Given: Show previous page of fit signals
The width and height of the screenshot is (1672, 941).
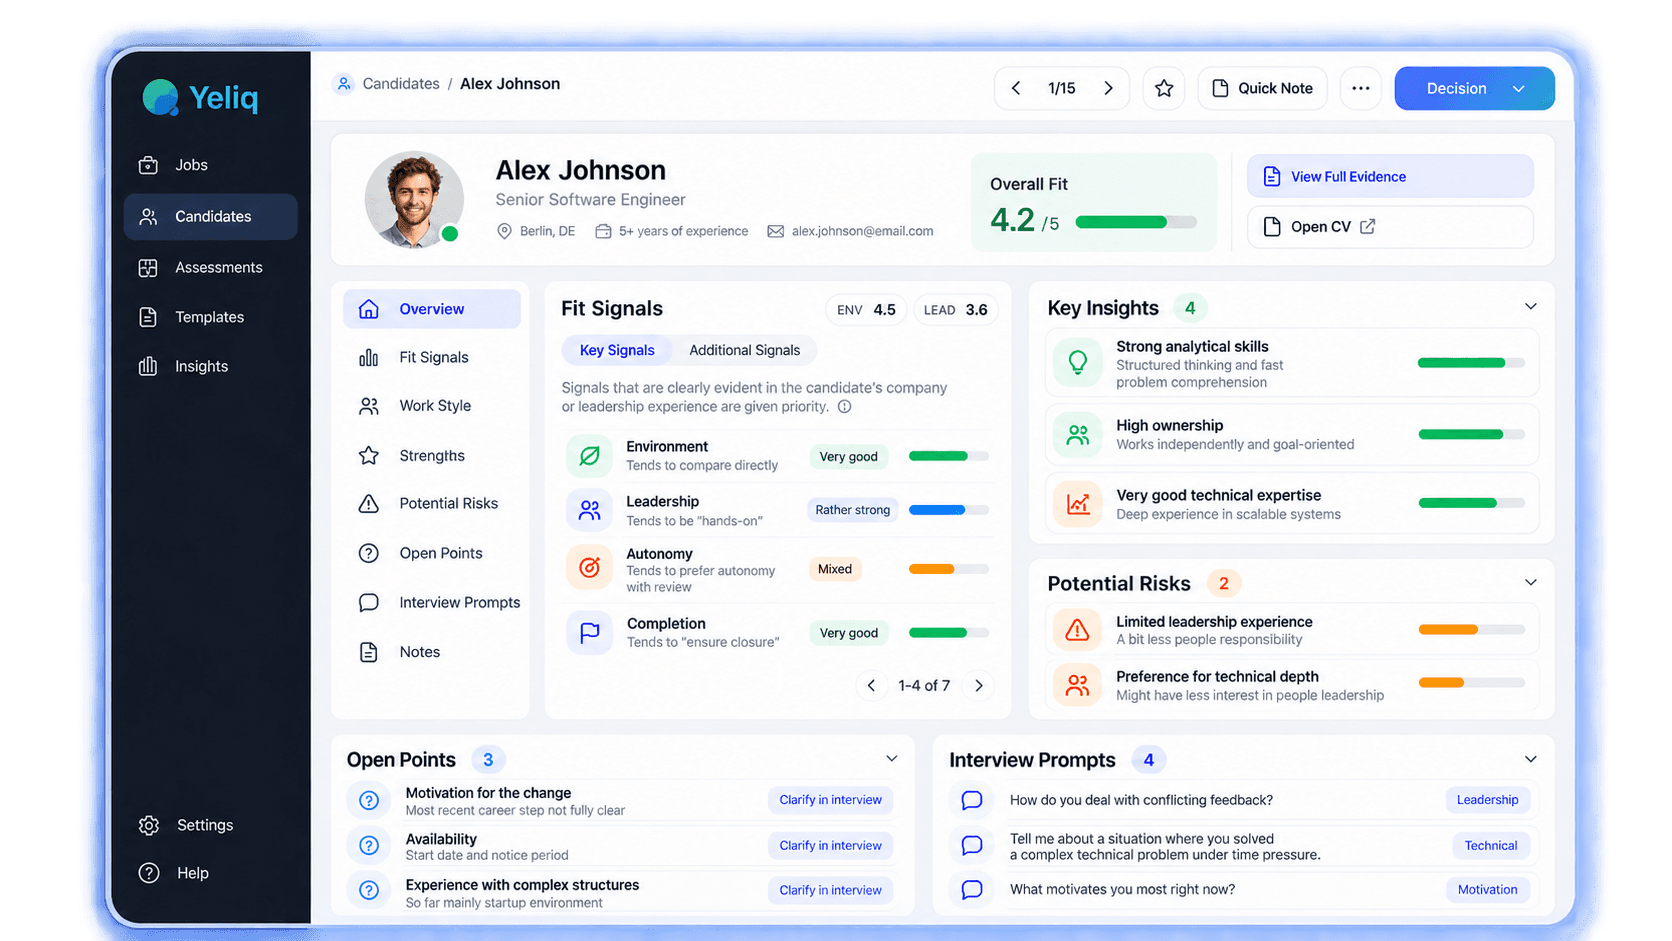Looking at the screenshot, I should [871, 685].
